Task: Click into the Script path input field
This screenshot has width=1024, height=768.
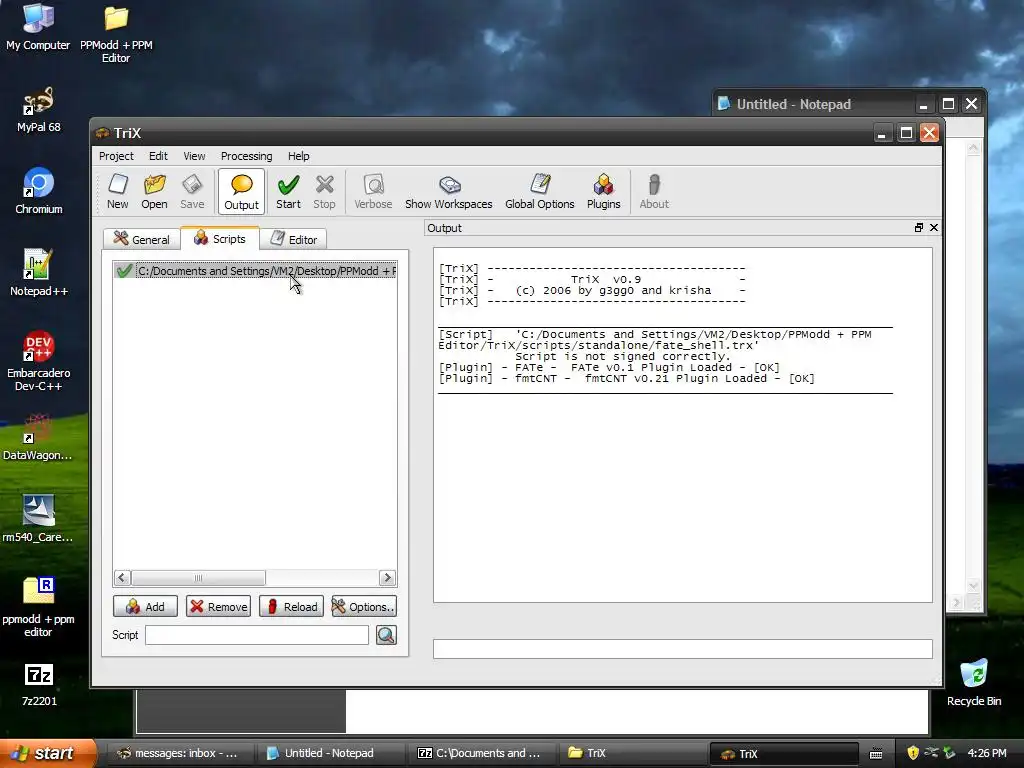Action: click(257, 635)
